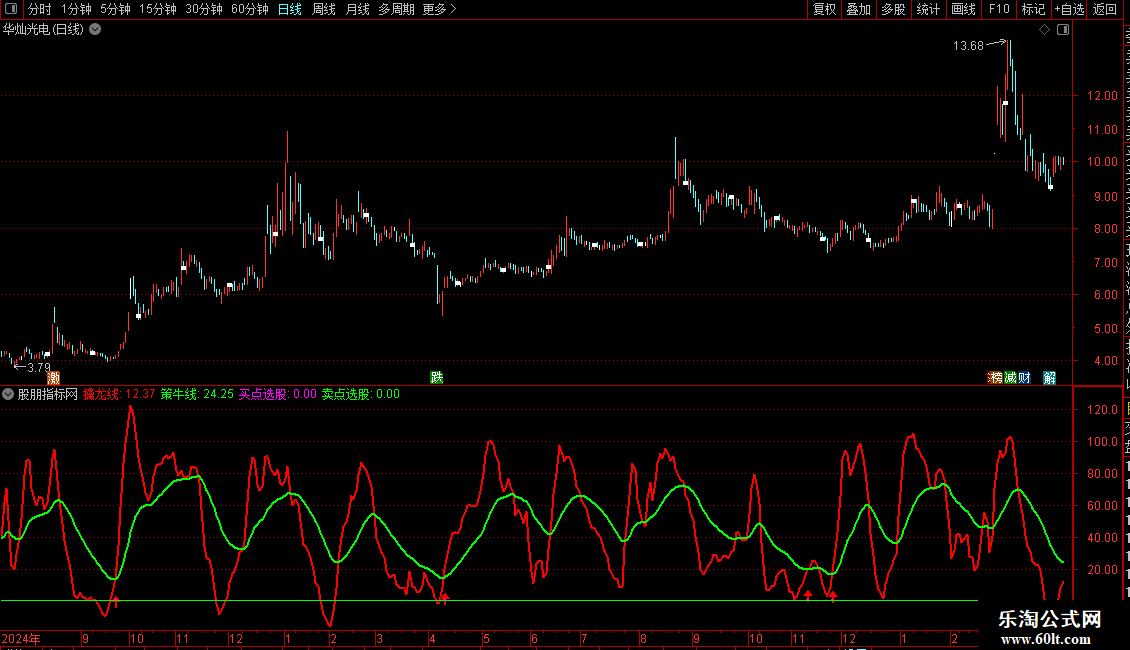
Task: Expand the 更多 periods menu
Action: click(439, 9)
